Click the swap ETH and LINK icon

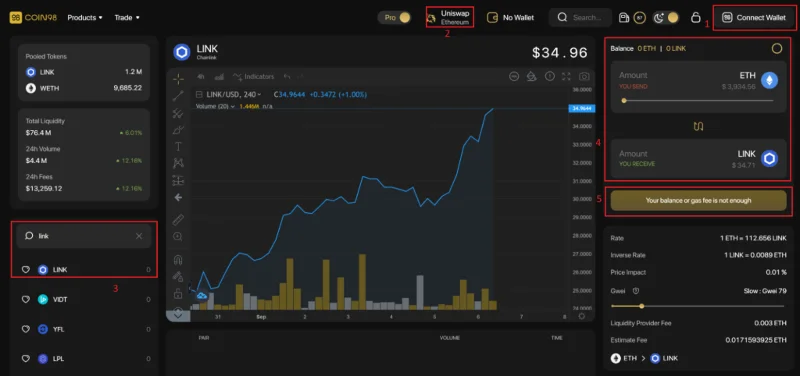[x=698, y=127]
